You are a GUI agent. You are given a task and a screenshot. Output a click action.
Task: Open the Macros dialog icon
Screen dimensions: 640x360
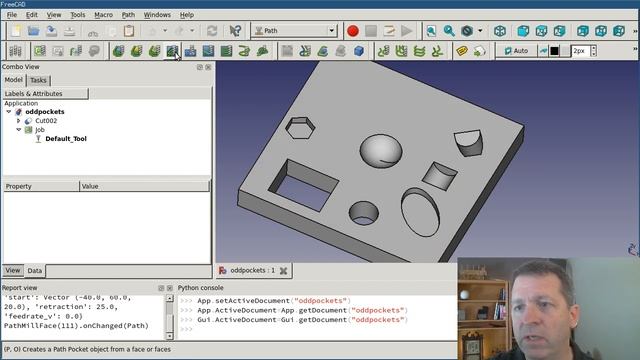pos(389,31)
